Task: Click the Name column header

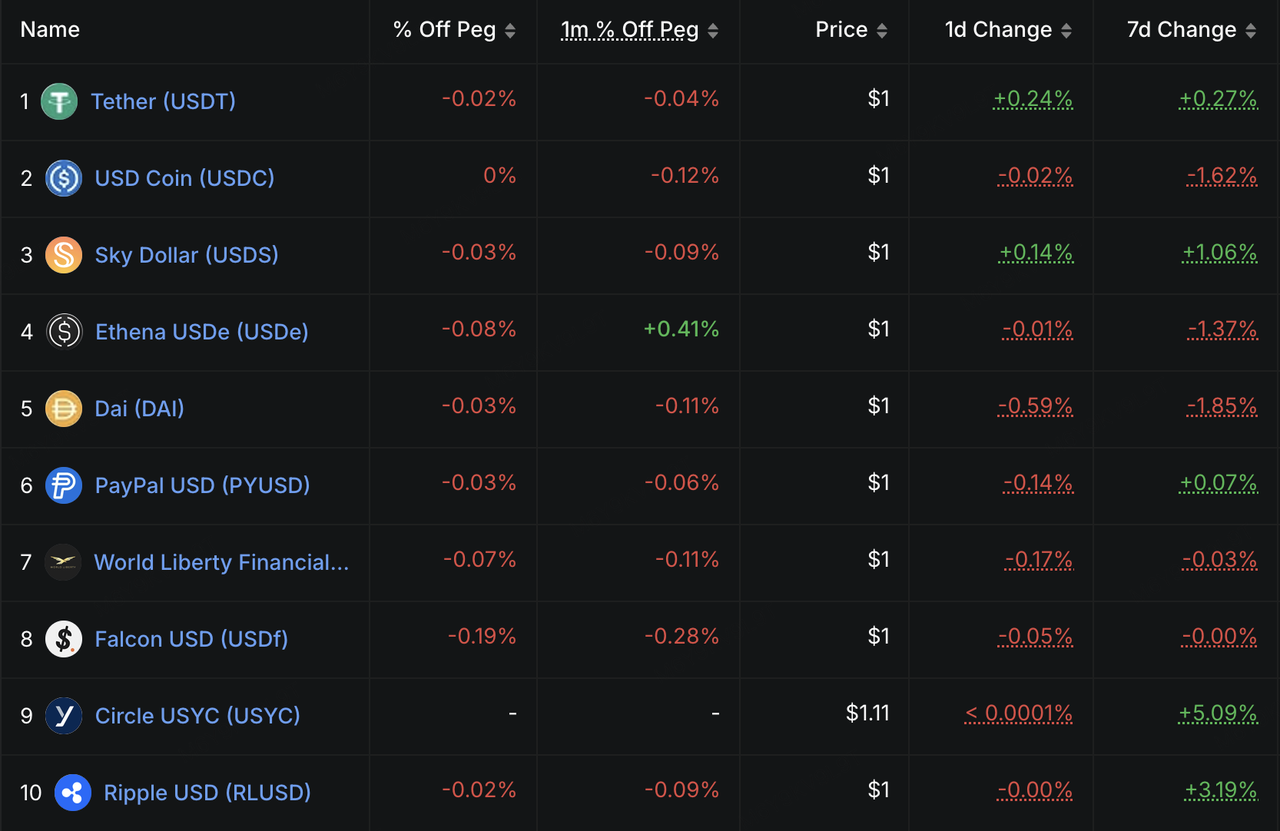Action: 50,30
